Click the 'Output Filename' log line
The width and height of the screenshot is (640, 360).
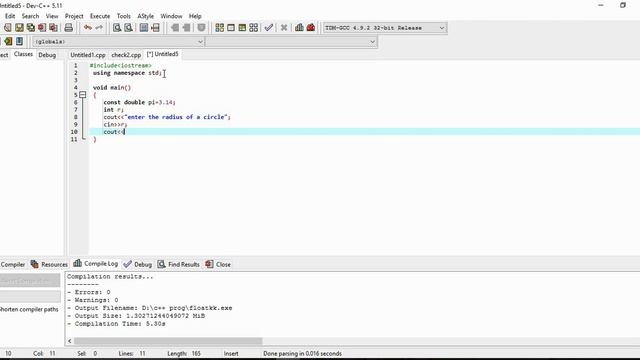[149, 308]
